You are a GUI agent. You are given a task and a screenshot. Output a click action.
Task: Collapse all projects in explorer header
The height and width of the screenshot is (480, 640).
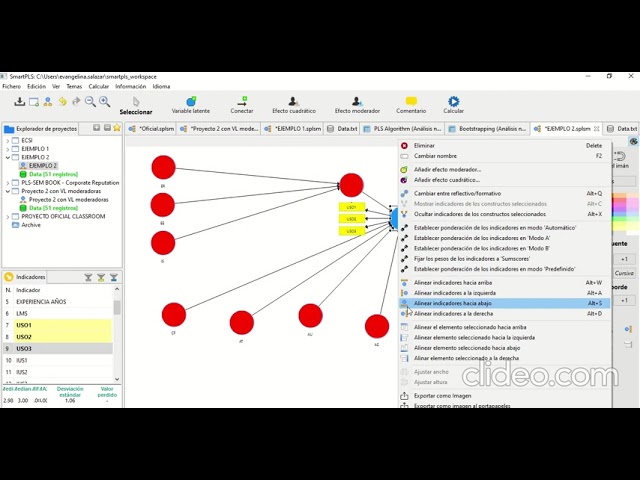click(x=107, y=128)
